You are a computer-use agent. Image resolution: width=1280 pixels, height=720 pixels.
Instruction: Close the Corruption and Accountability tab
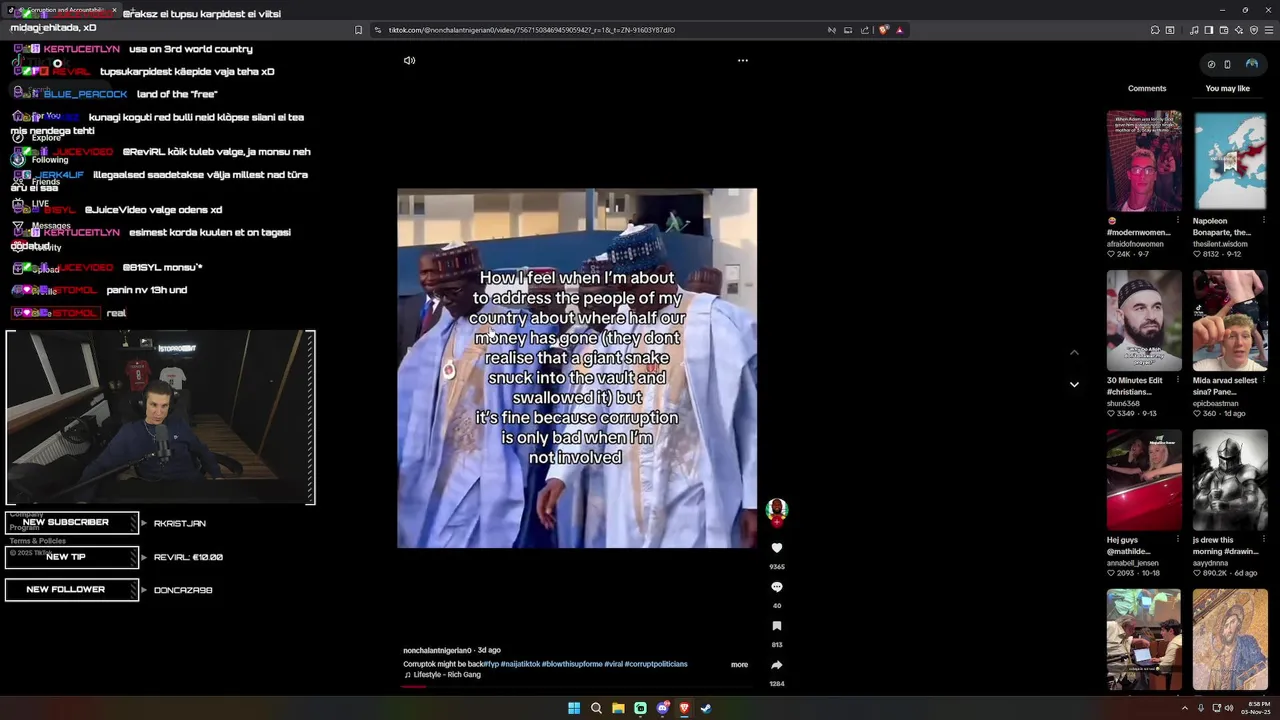(114, 10)
